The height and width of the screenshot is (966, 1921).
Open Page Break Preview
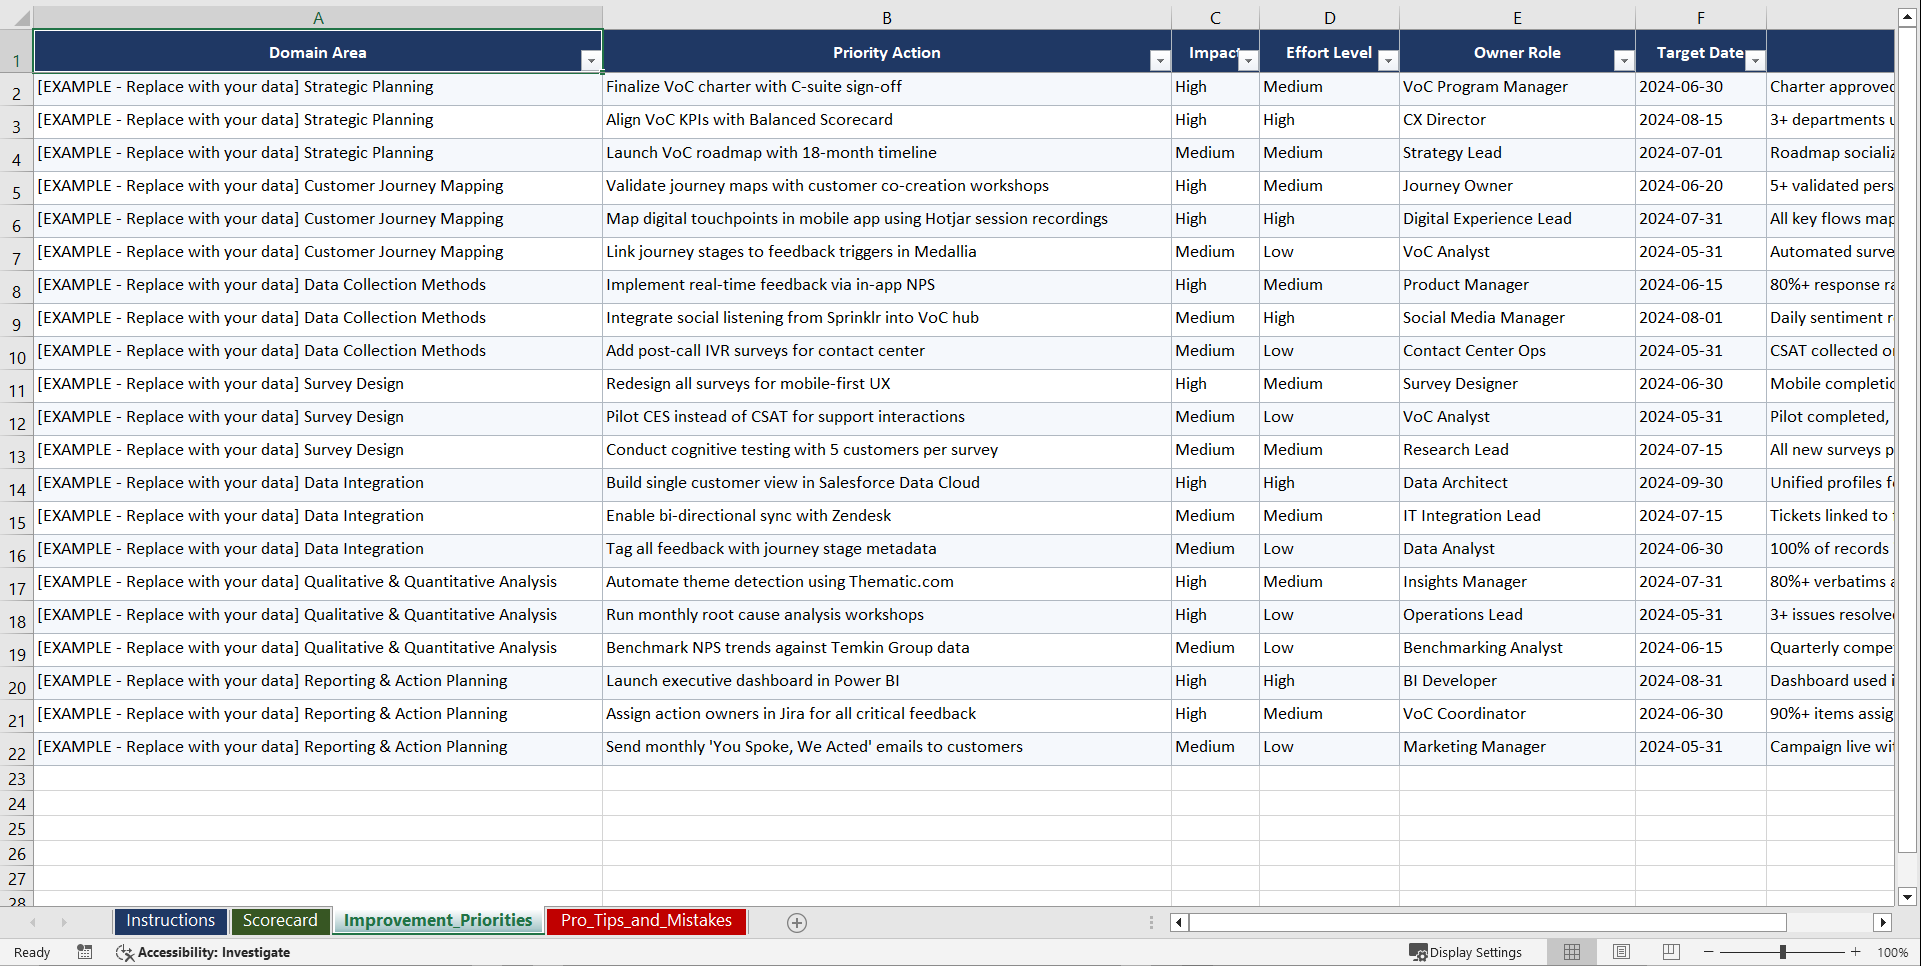pyautogui.click(x=1671, y=952)
